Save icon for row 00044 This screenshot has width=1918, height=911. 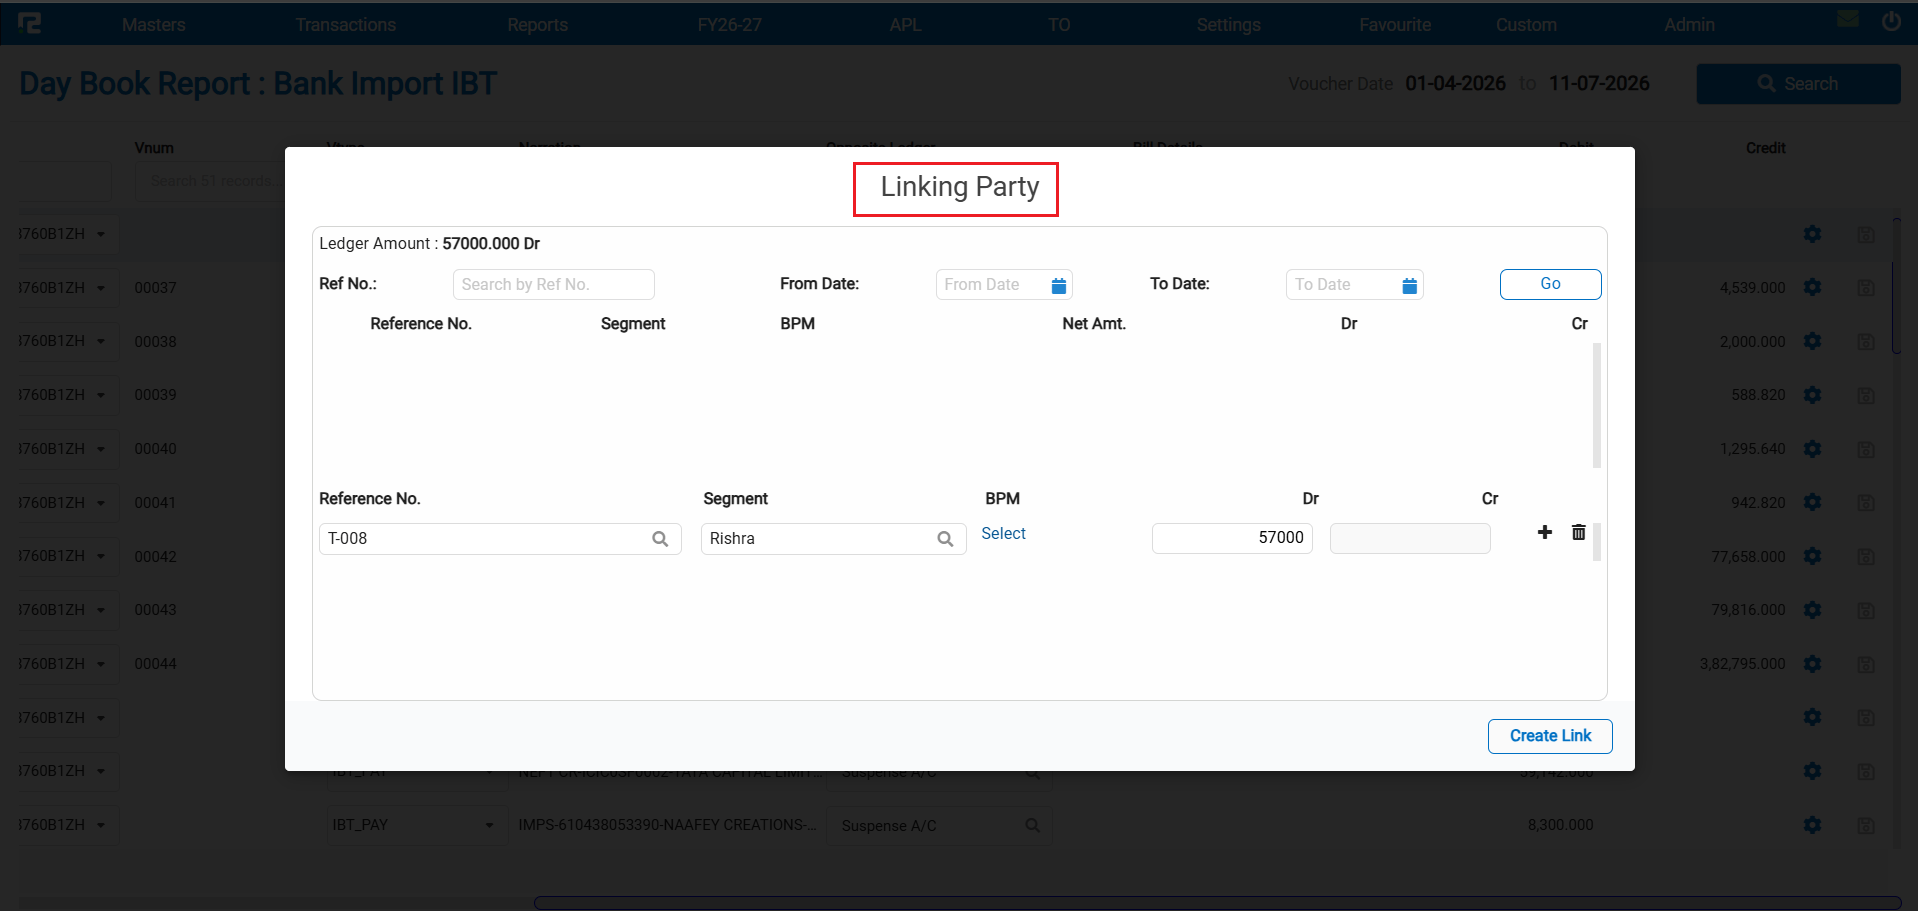point(1866,664)
